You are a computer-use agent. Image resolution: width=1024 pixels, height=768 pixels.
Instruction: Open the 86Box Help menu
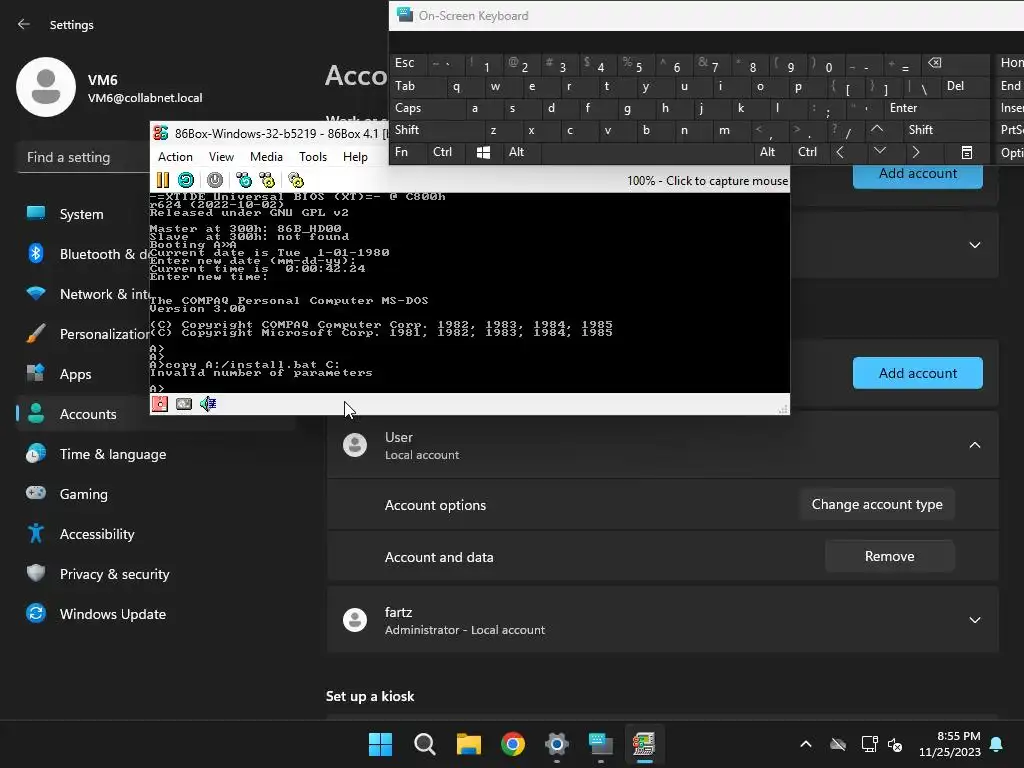[x=355, y=157]
